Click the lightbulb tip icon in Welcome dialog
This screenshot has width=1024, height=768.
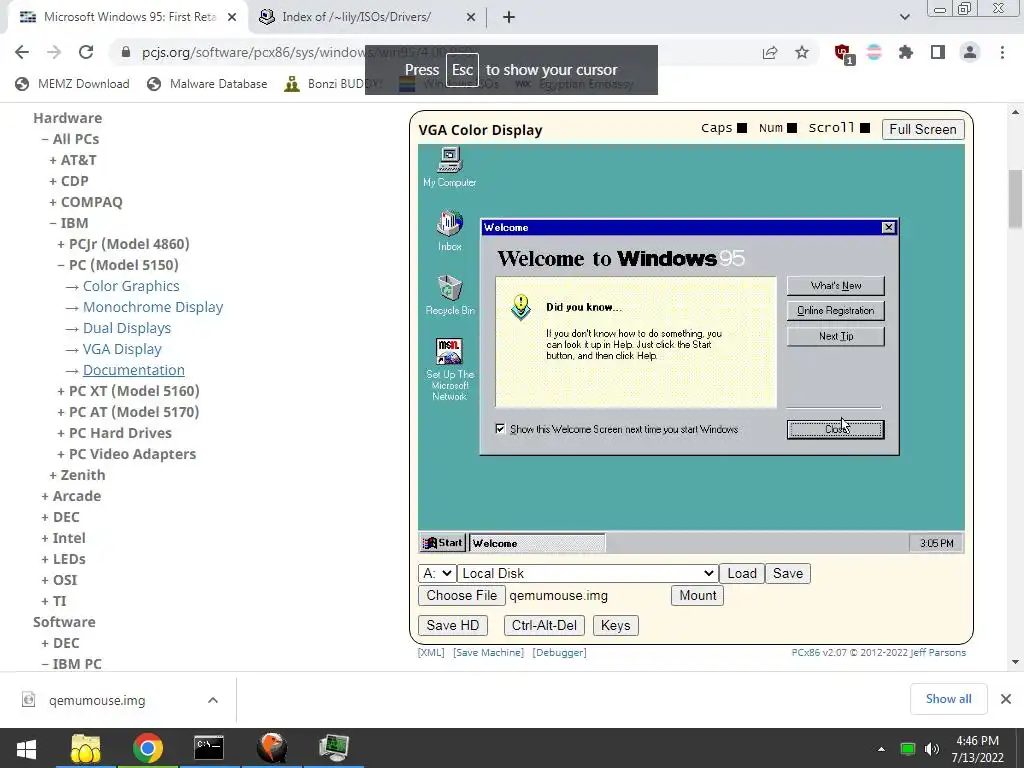pyautogui.click(x=520, y=307)
